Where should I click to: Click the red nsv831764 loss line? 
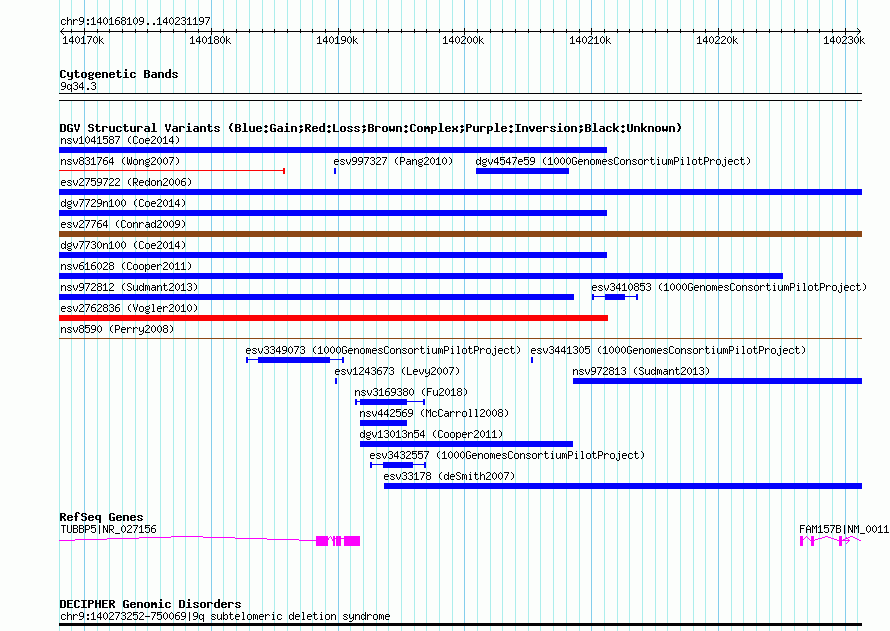(x=172, y=171)
